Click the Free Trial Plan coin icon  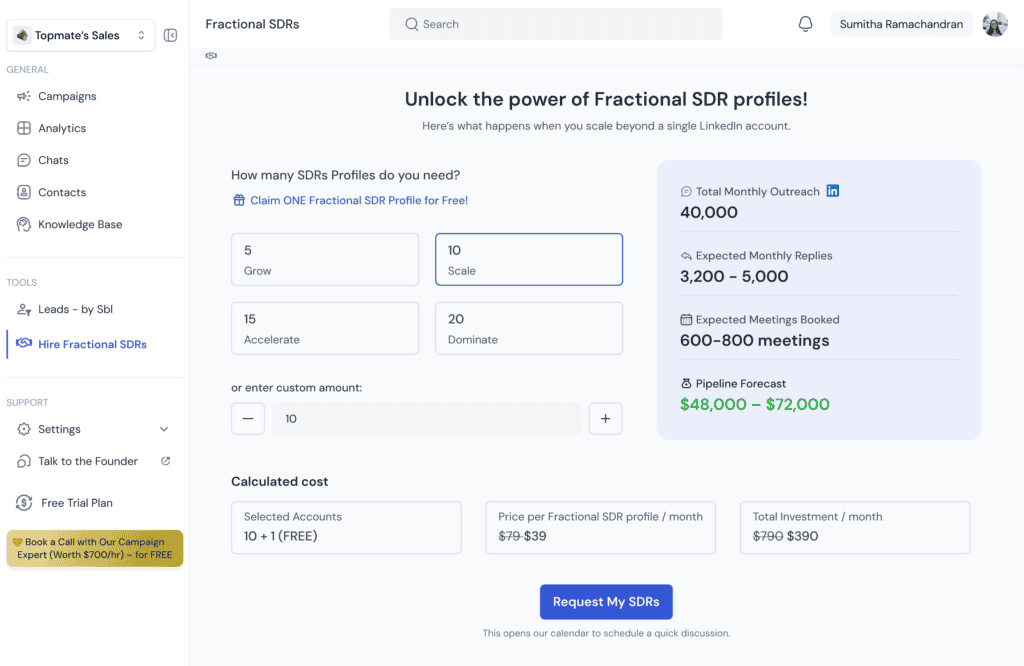[x=24, y=503]
